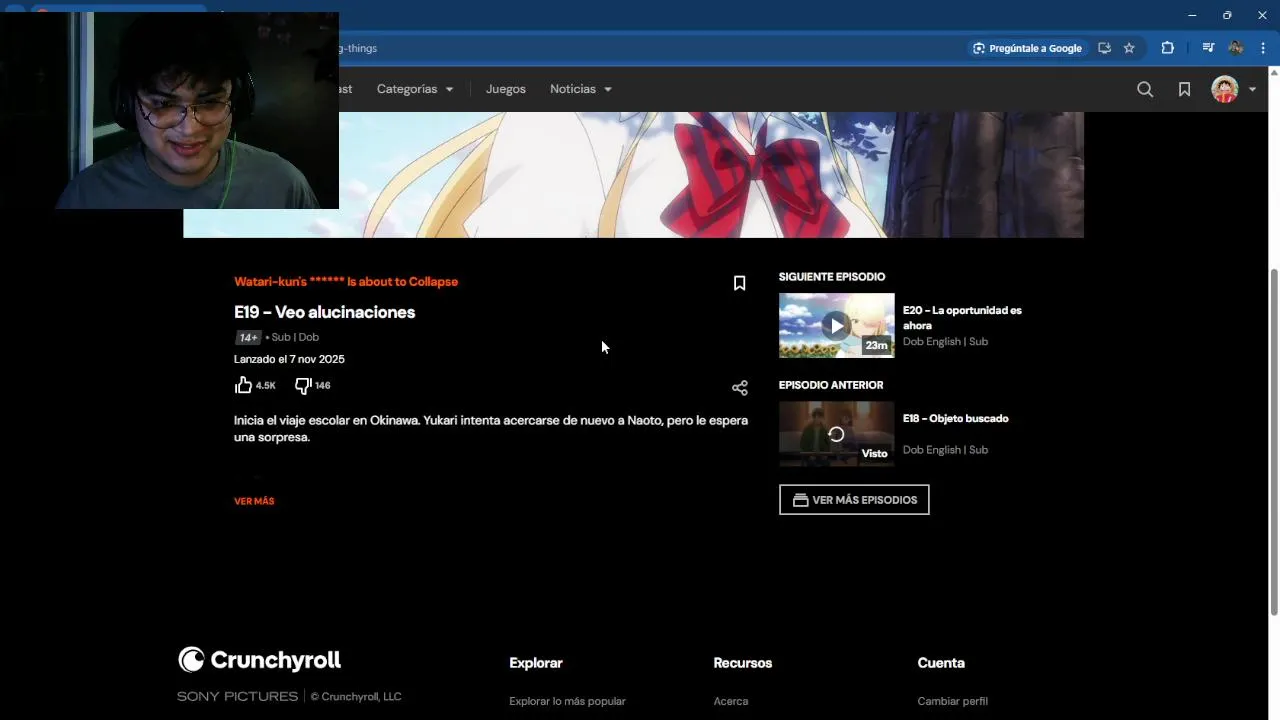
Task: Click E19 – Veo alucinaciones heading
Action: pos(324,312)
